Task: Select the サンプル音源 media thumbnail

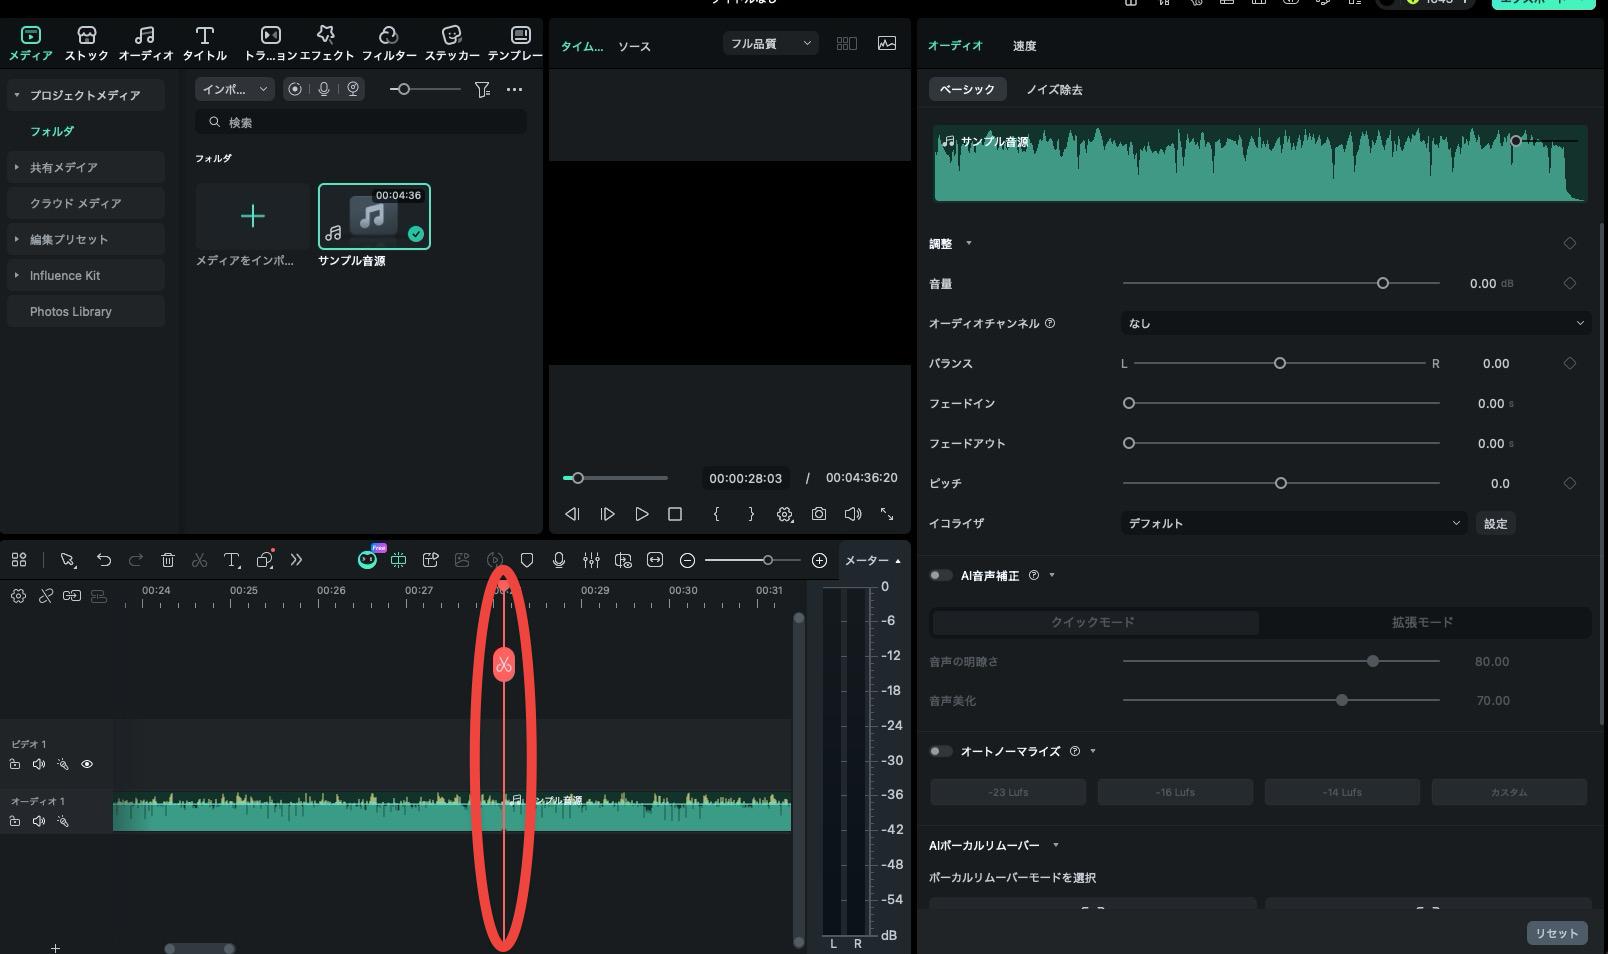Action: click(374, 216)
